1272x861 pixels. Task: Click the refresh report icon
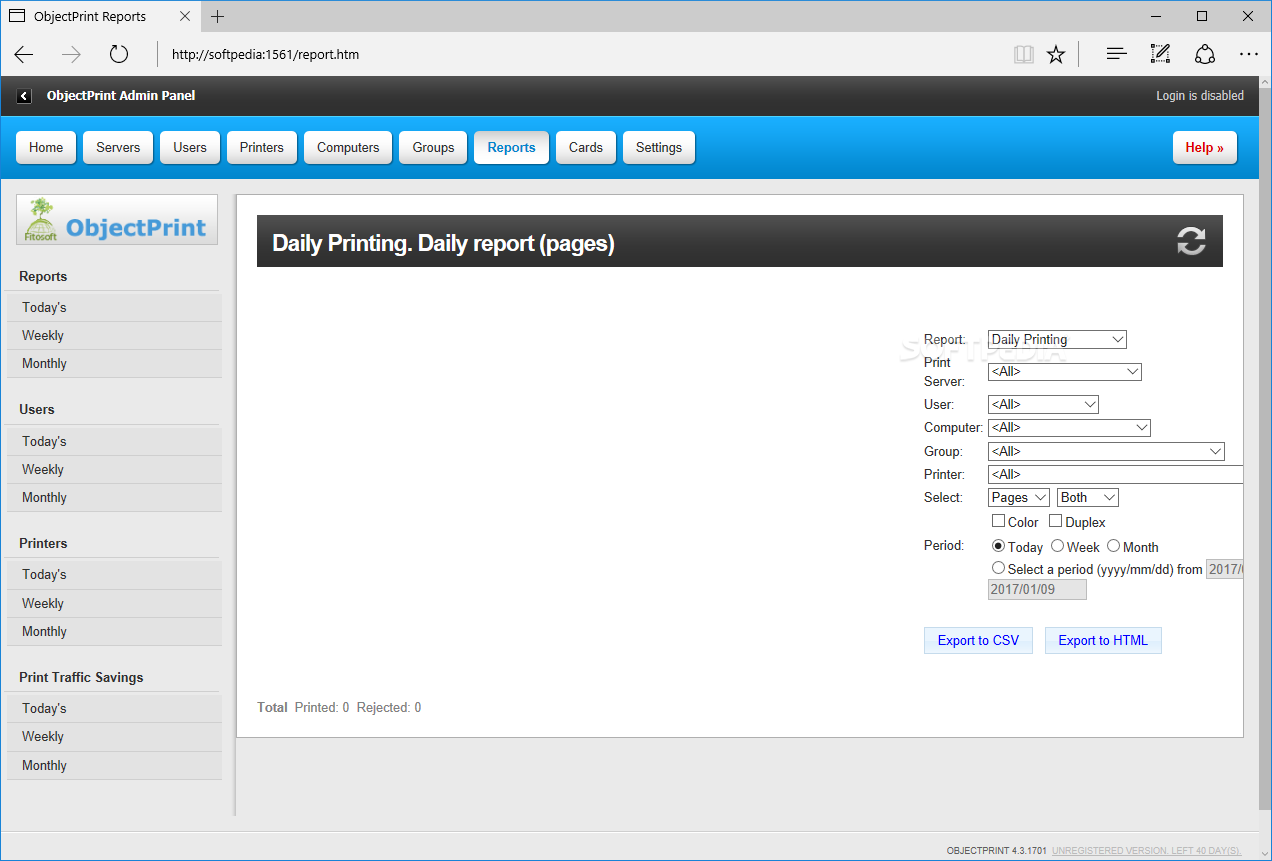(x=1191, y=241)
